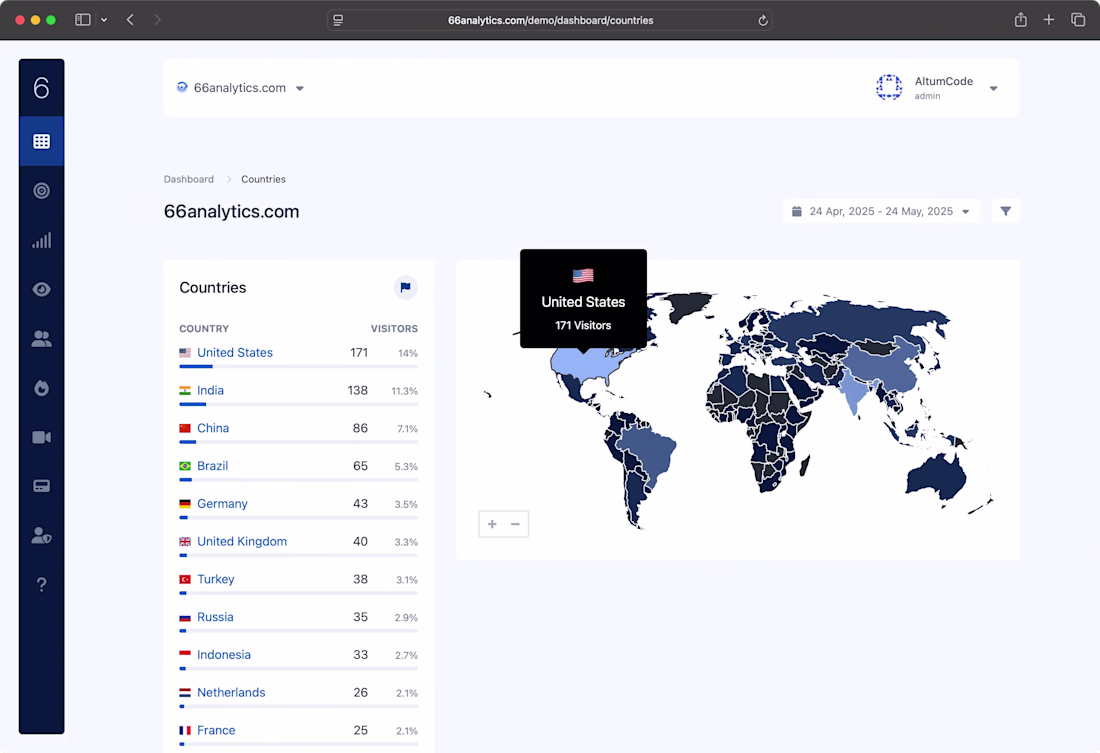Screen dimensions: 1100x753
Task: Open the Turkey country link
Action: click(215, 580)
